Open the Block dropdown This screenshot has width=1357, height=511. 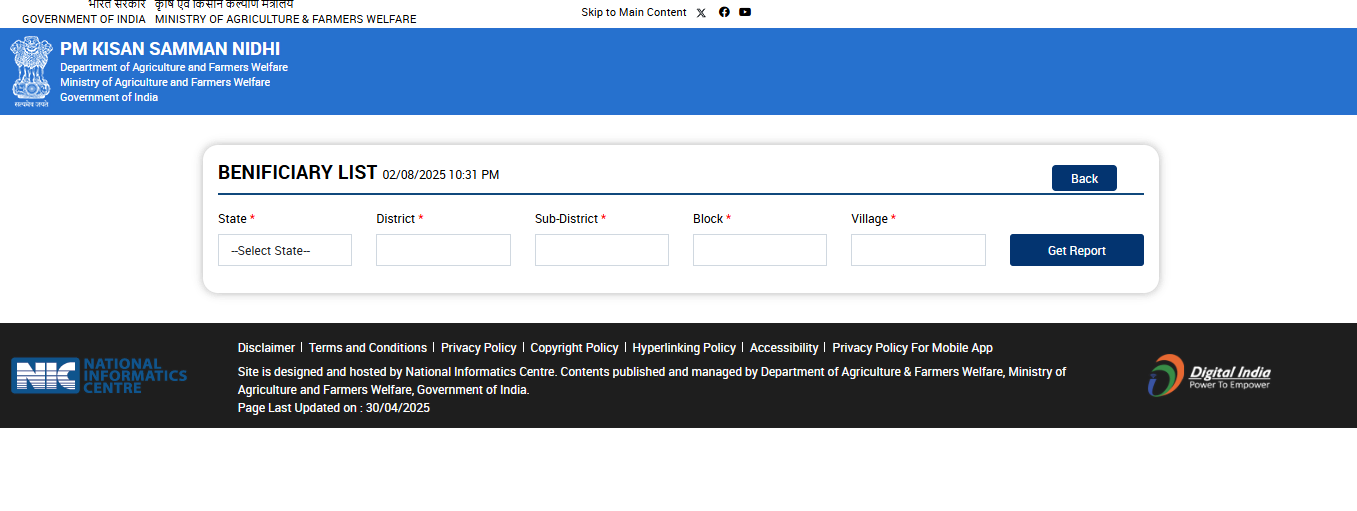(x=760, y=250)
